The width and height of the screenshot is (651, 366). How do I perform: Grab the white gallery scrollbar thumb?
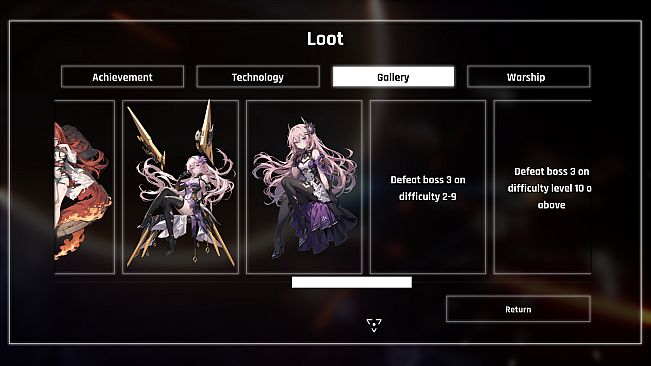352,282
